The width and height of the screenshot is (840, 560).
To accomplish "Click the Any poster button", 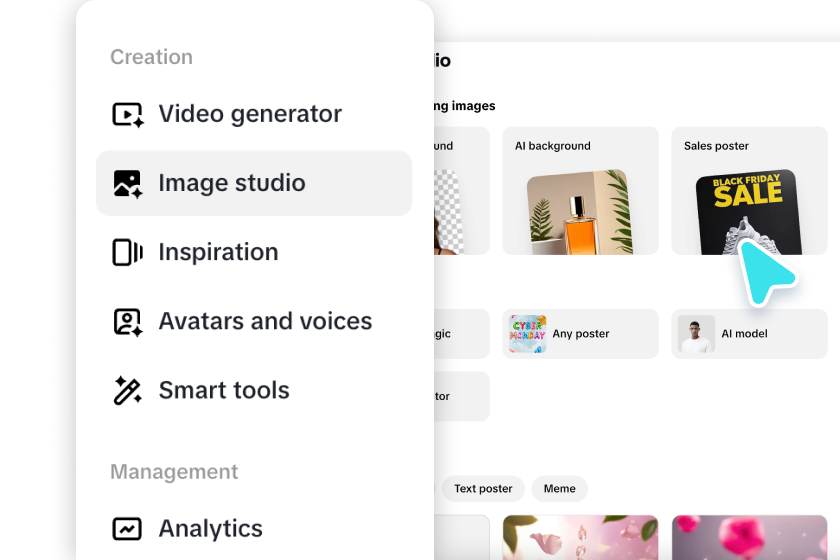I will [x=580, y=334].
